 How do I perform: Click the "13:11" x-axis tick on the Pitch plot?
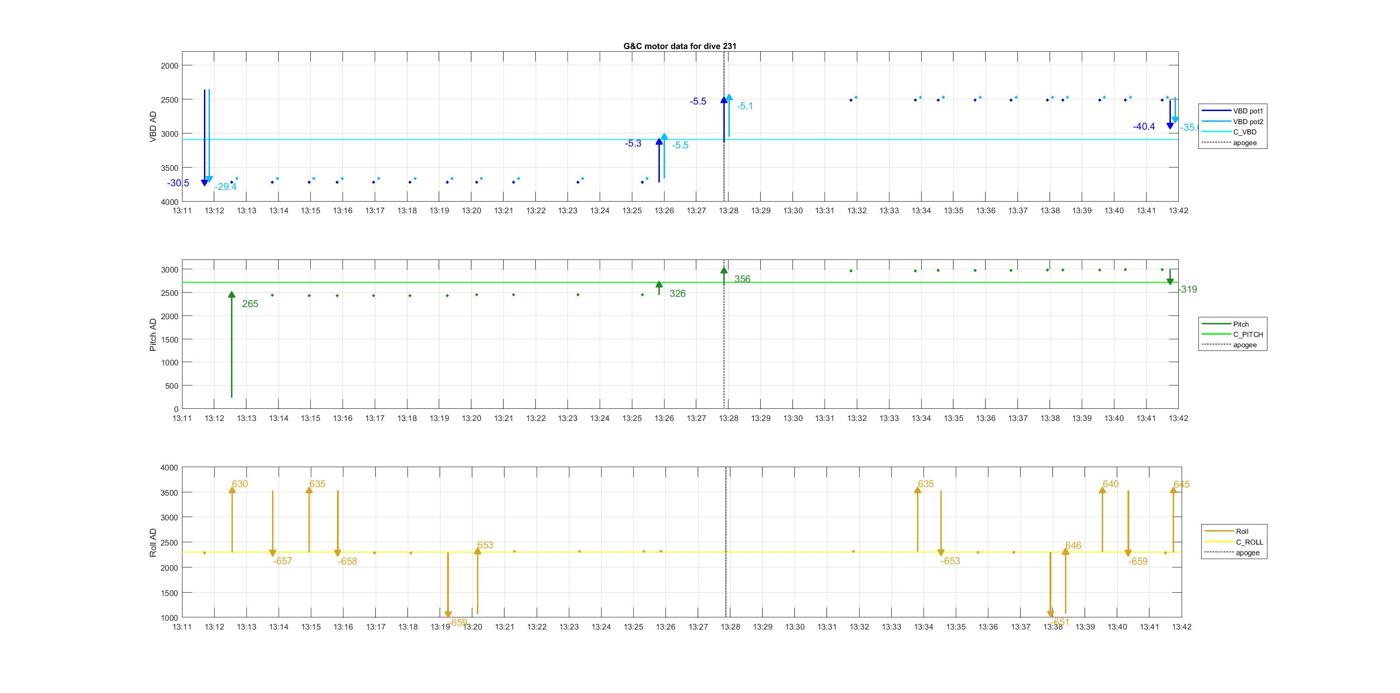[182, 418]
